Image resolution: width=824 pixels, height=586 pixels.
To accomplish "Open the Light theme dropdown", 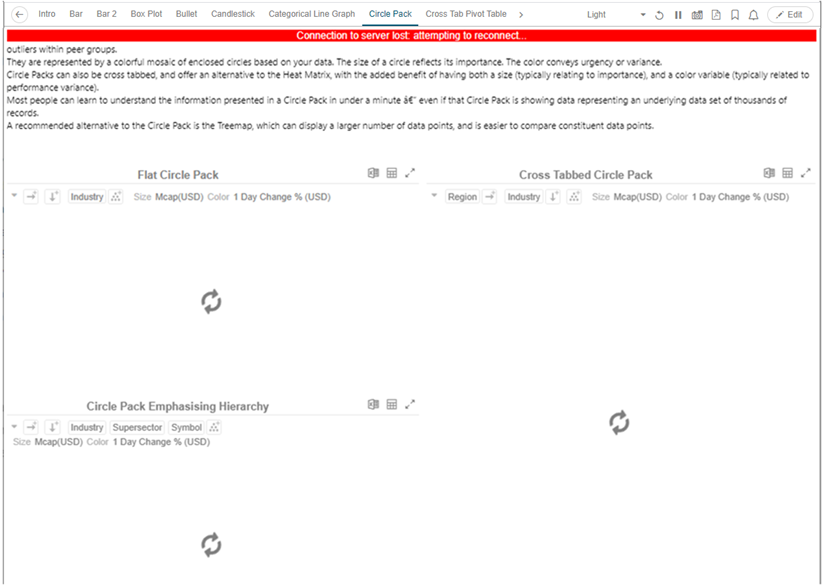I will (x=615, y=15).
